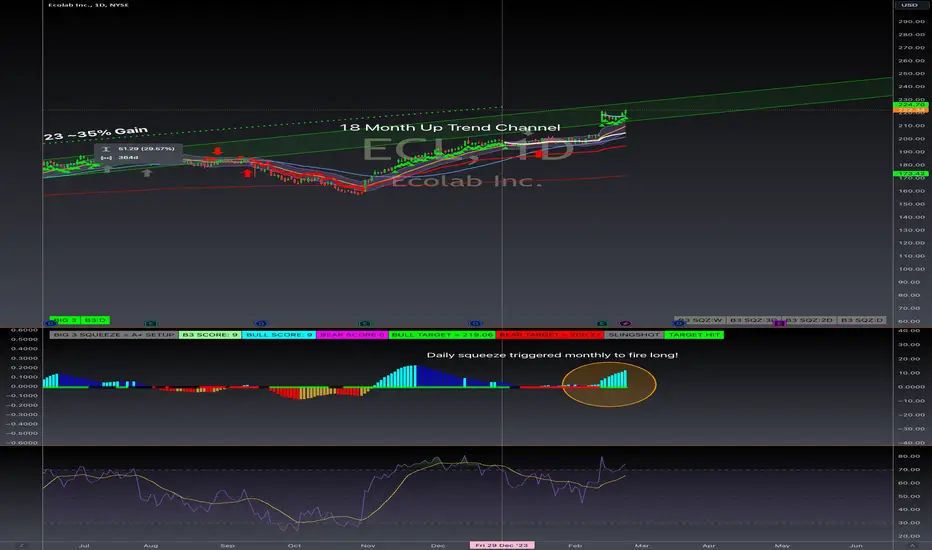Select the B3 SQZ:2D label

(809, 320)
